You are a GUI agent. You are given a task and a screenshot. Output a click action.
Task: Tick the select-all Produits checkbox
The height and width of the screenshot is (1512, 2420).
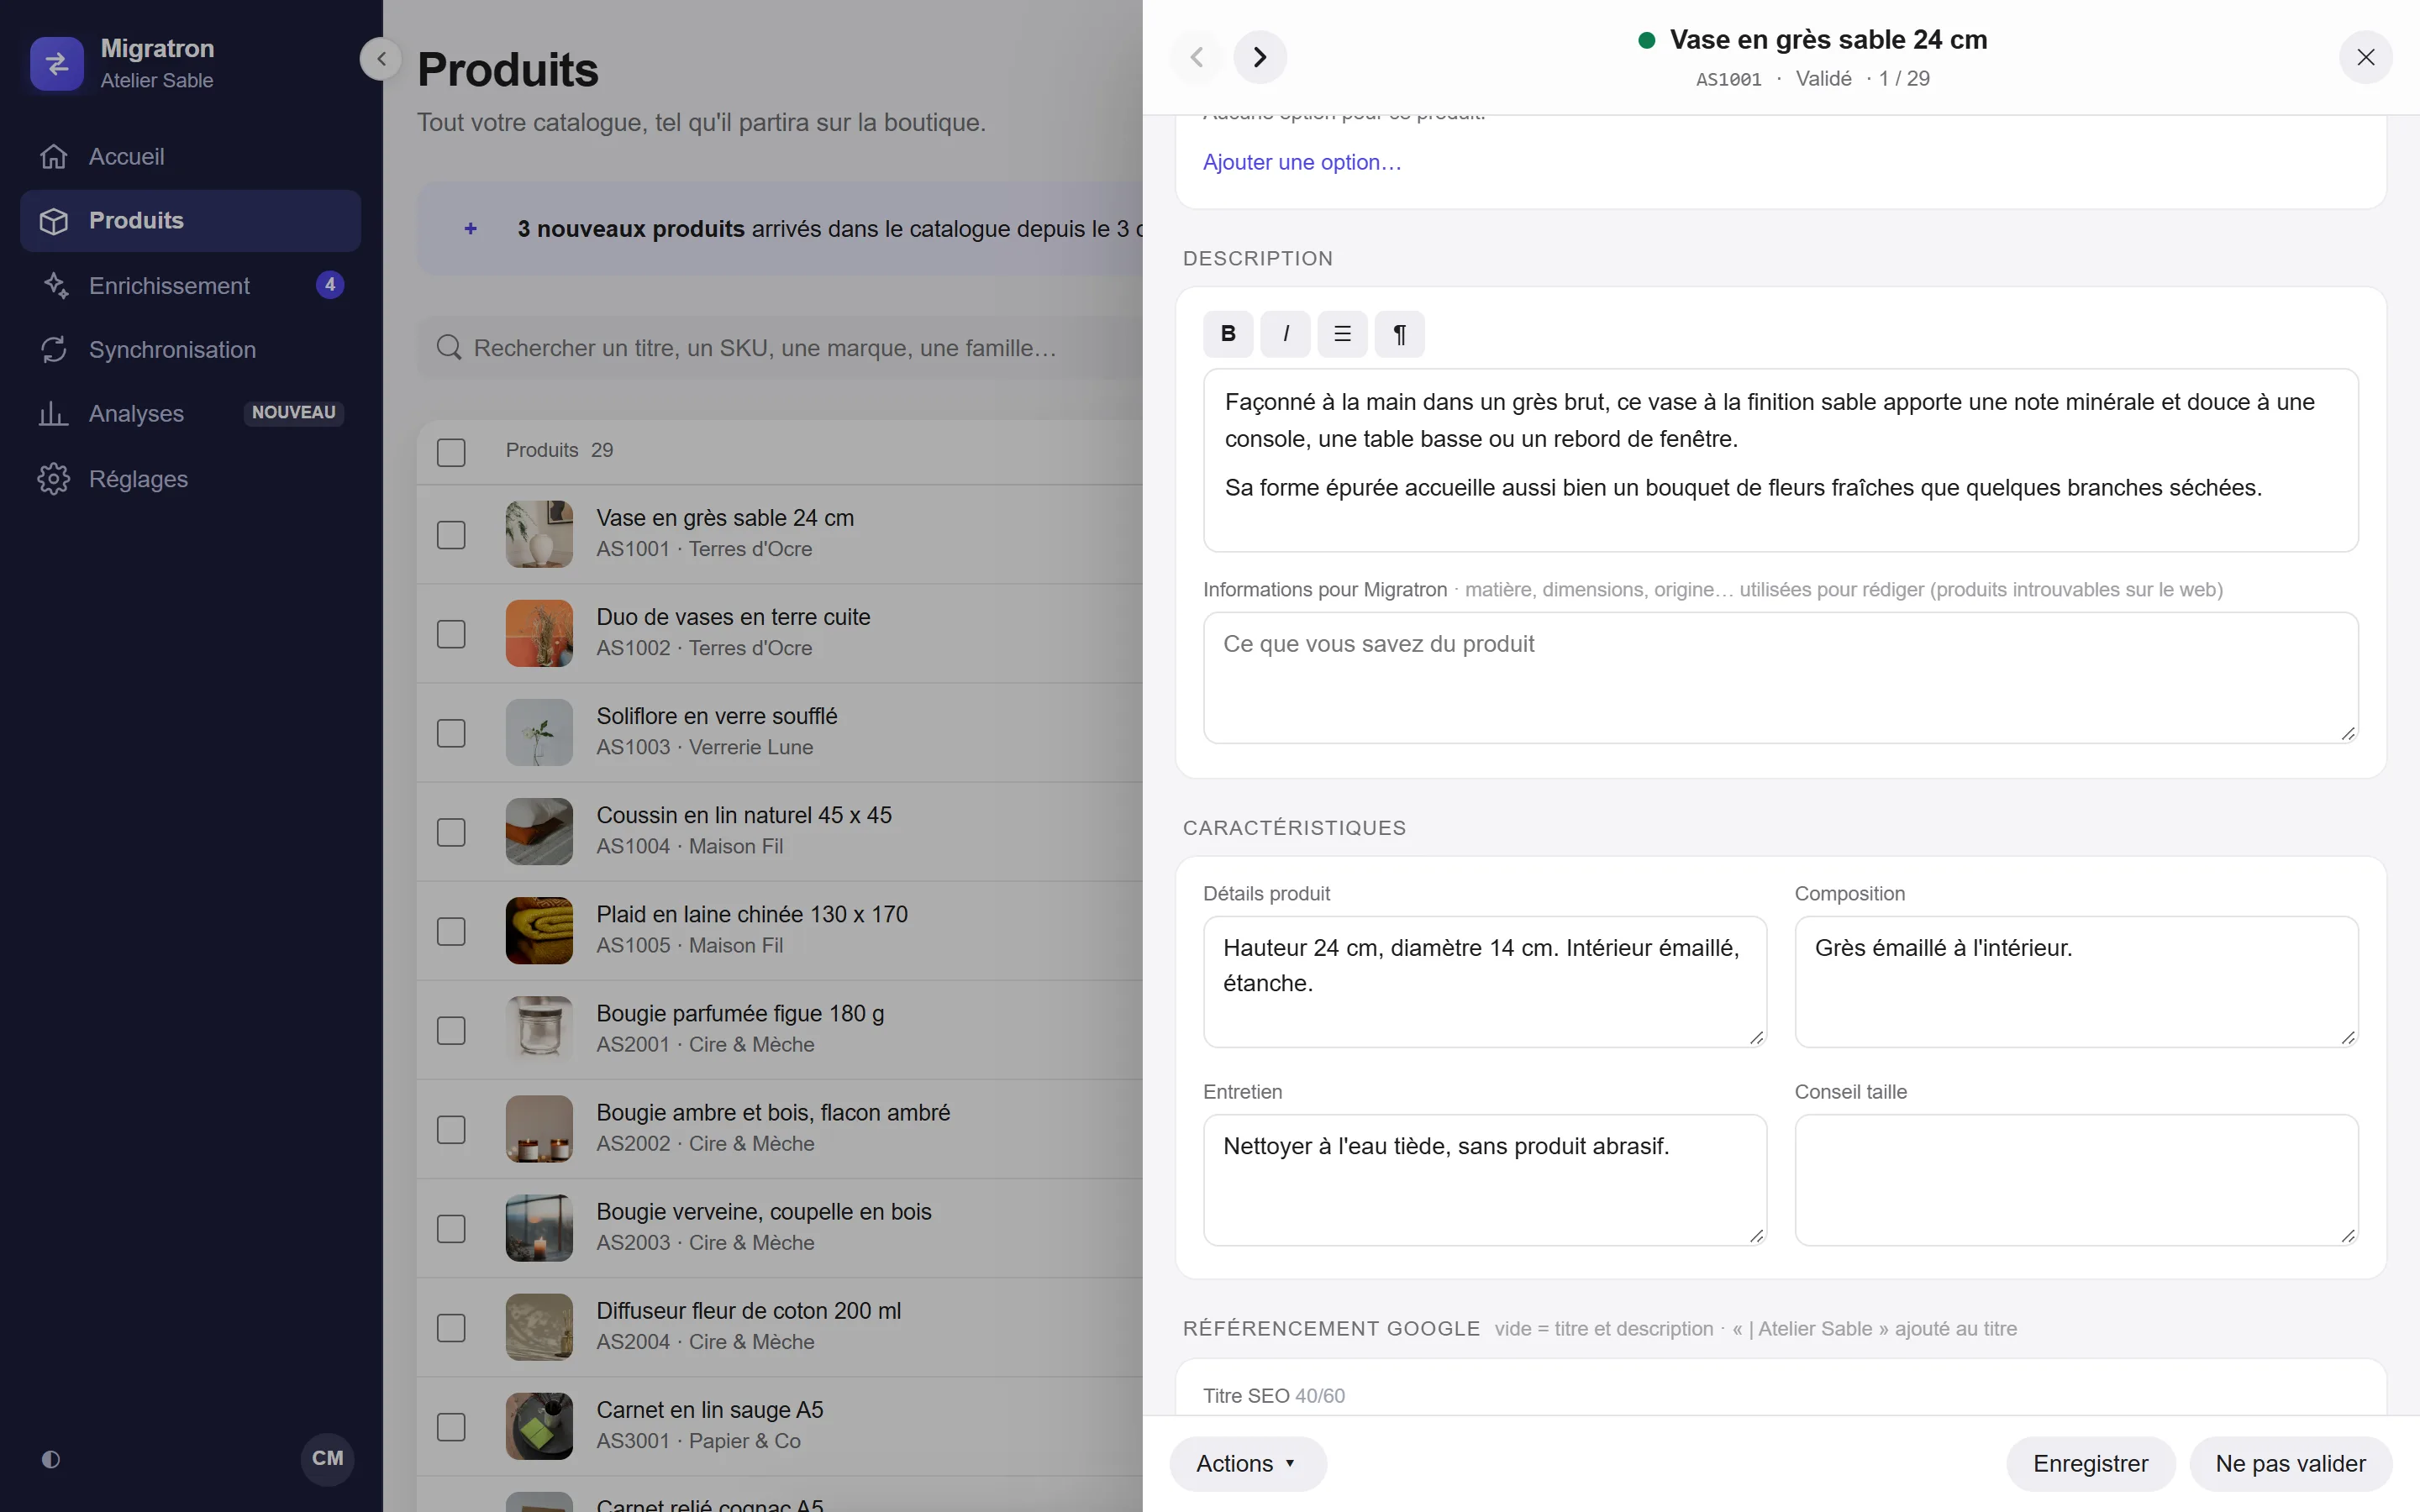point(451,452)
